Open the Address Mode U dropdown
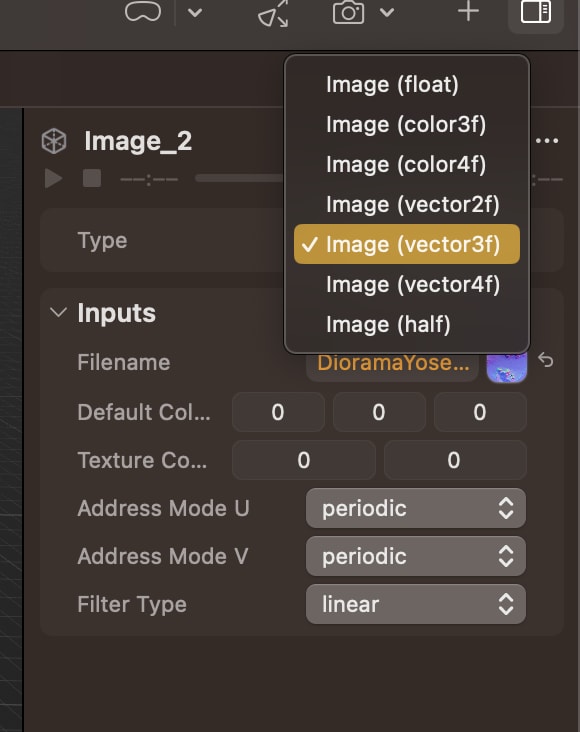580x732 pixels. coord(416,508)
